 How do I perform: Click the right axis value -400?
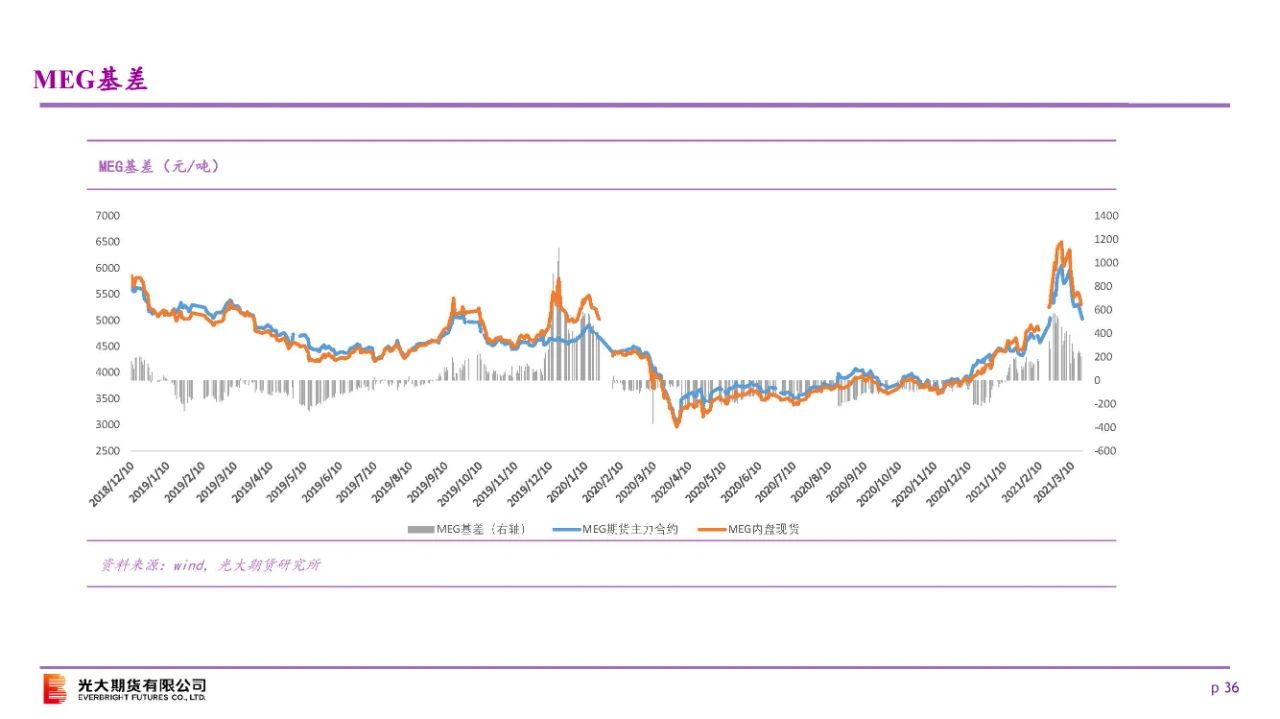click(x=1105, y=427)
